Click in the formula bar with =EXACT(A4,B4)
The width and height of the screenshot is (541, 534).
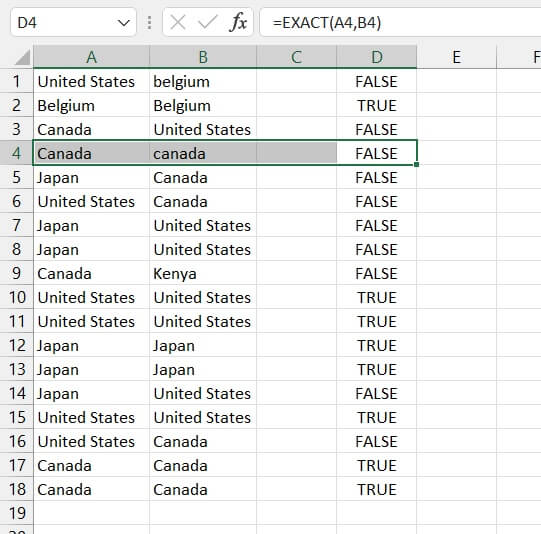(x=400, y=23)
